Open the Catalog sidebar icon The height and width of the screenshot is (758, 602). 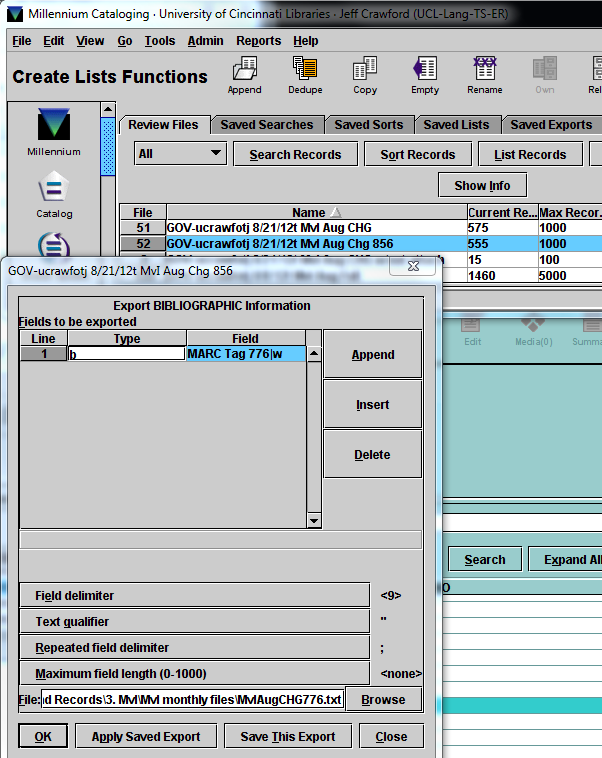coord(54,193)
